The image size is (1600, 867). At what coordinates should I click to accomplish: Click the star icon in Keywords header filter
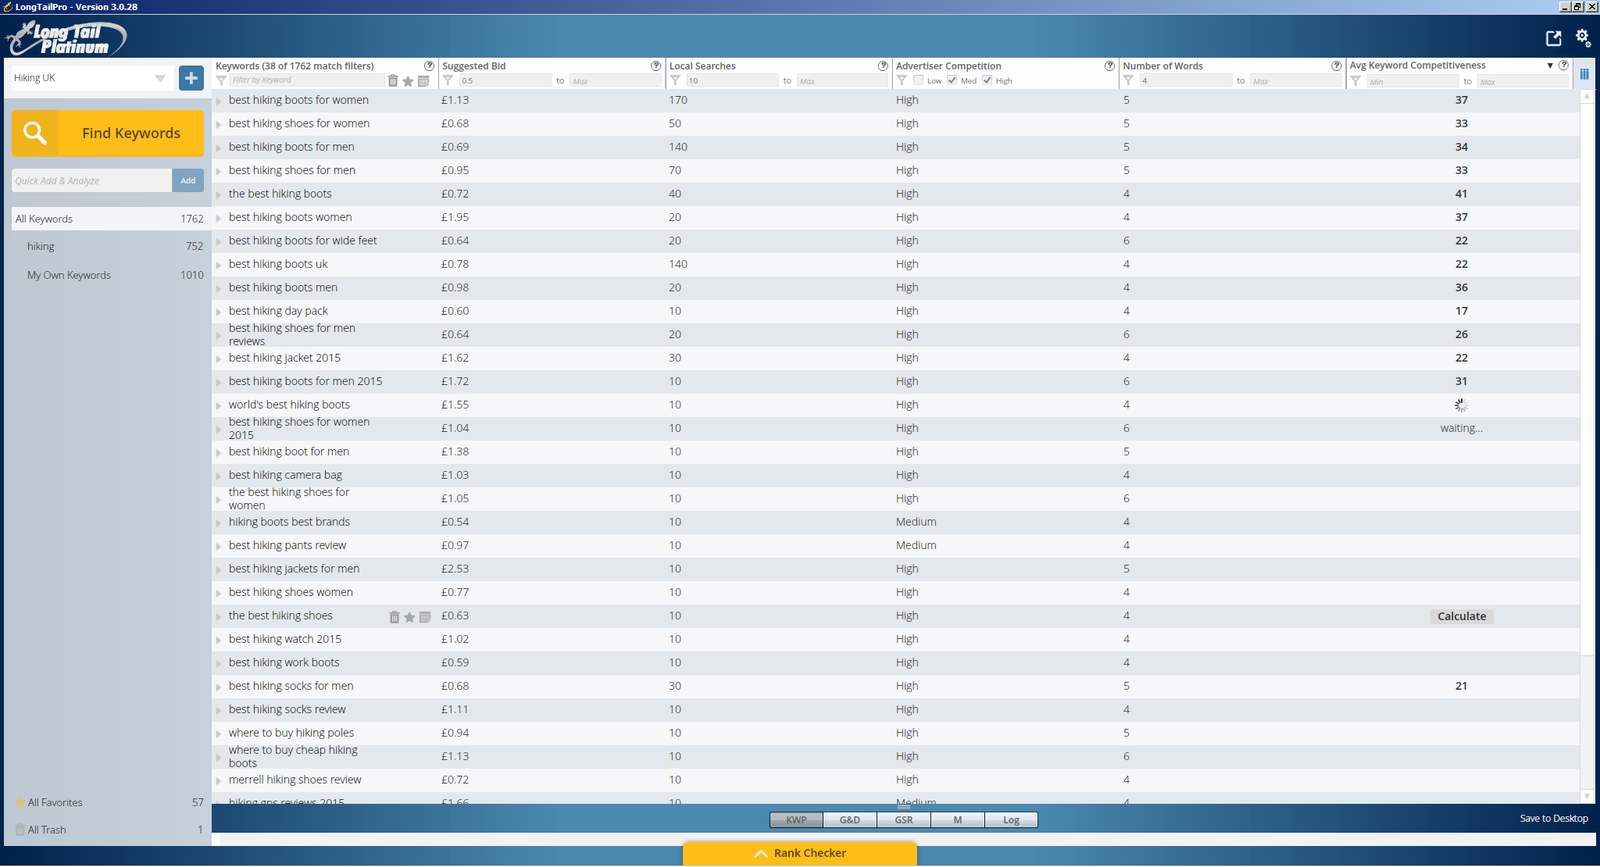[x=408, y=81]
